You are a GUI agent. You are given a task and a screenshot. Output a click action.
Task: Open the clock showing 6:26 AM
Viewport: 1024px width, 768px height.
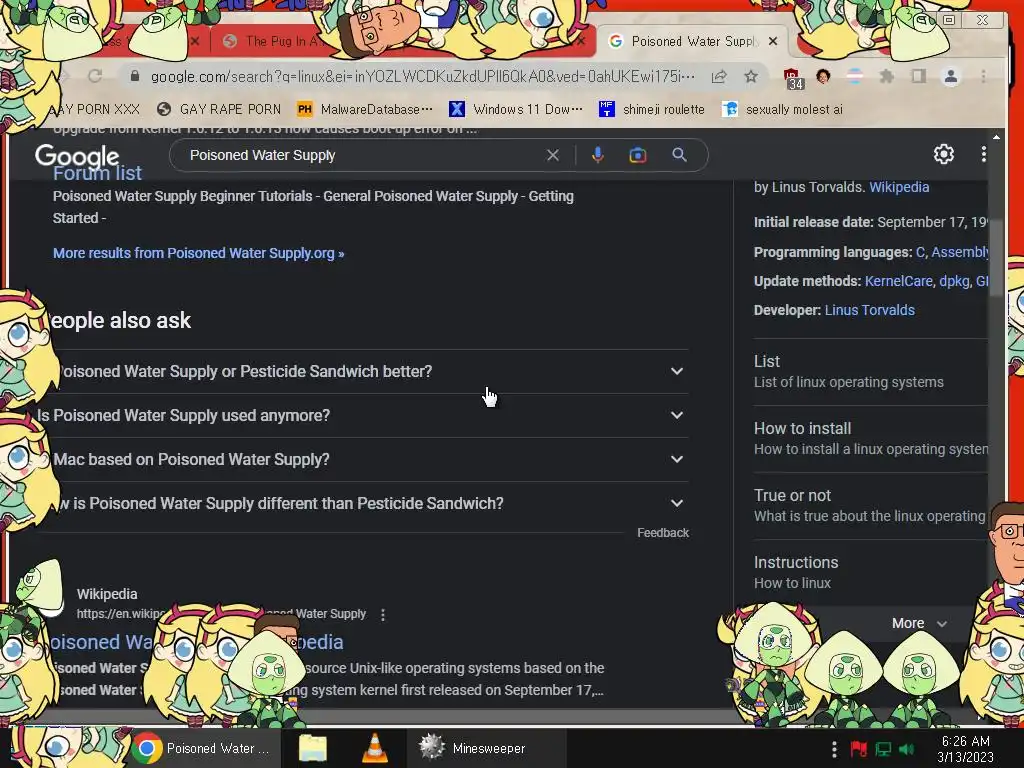pyautogui.click(x=965, y=749)
